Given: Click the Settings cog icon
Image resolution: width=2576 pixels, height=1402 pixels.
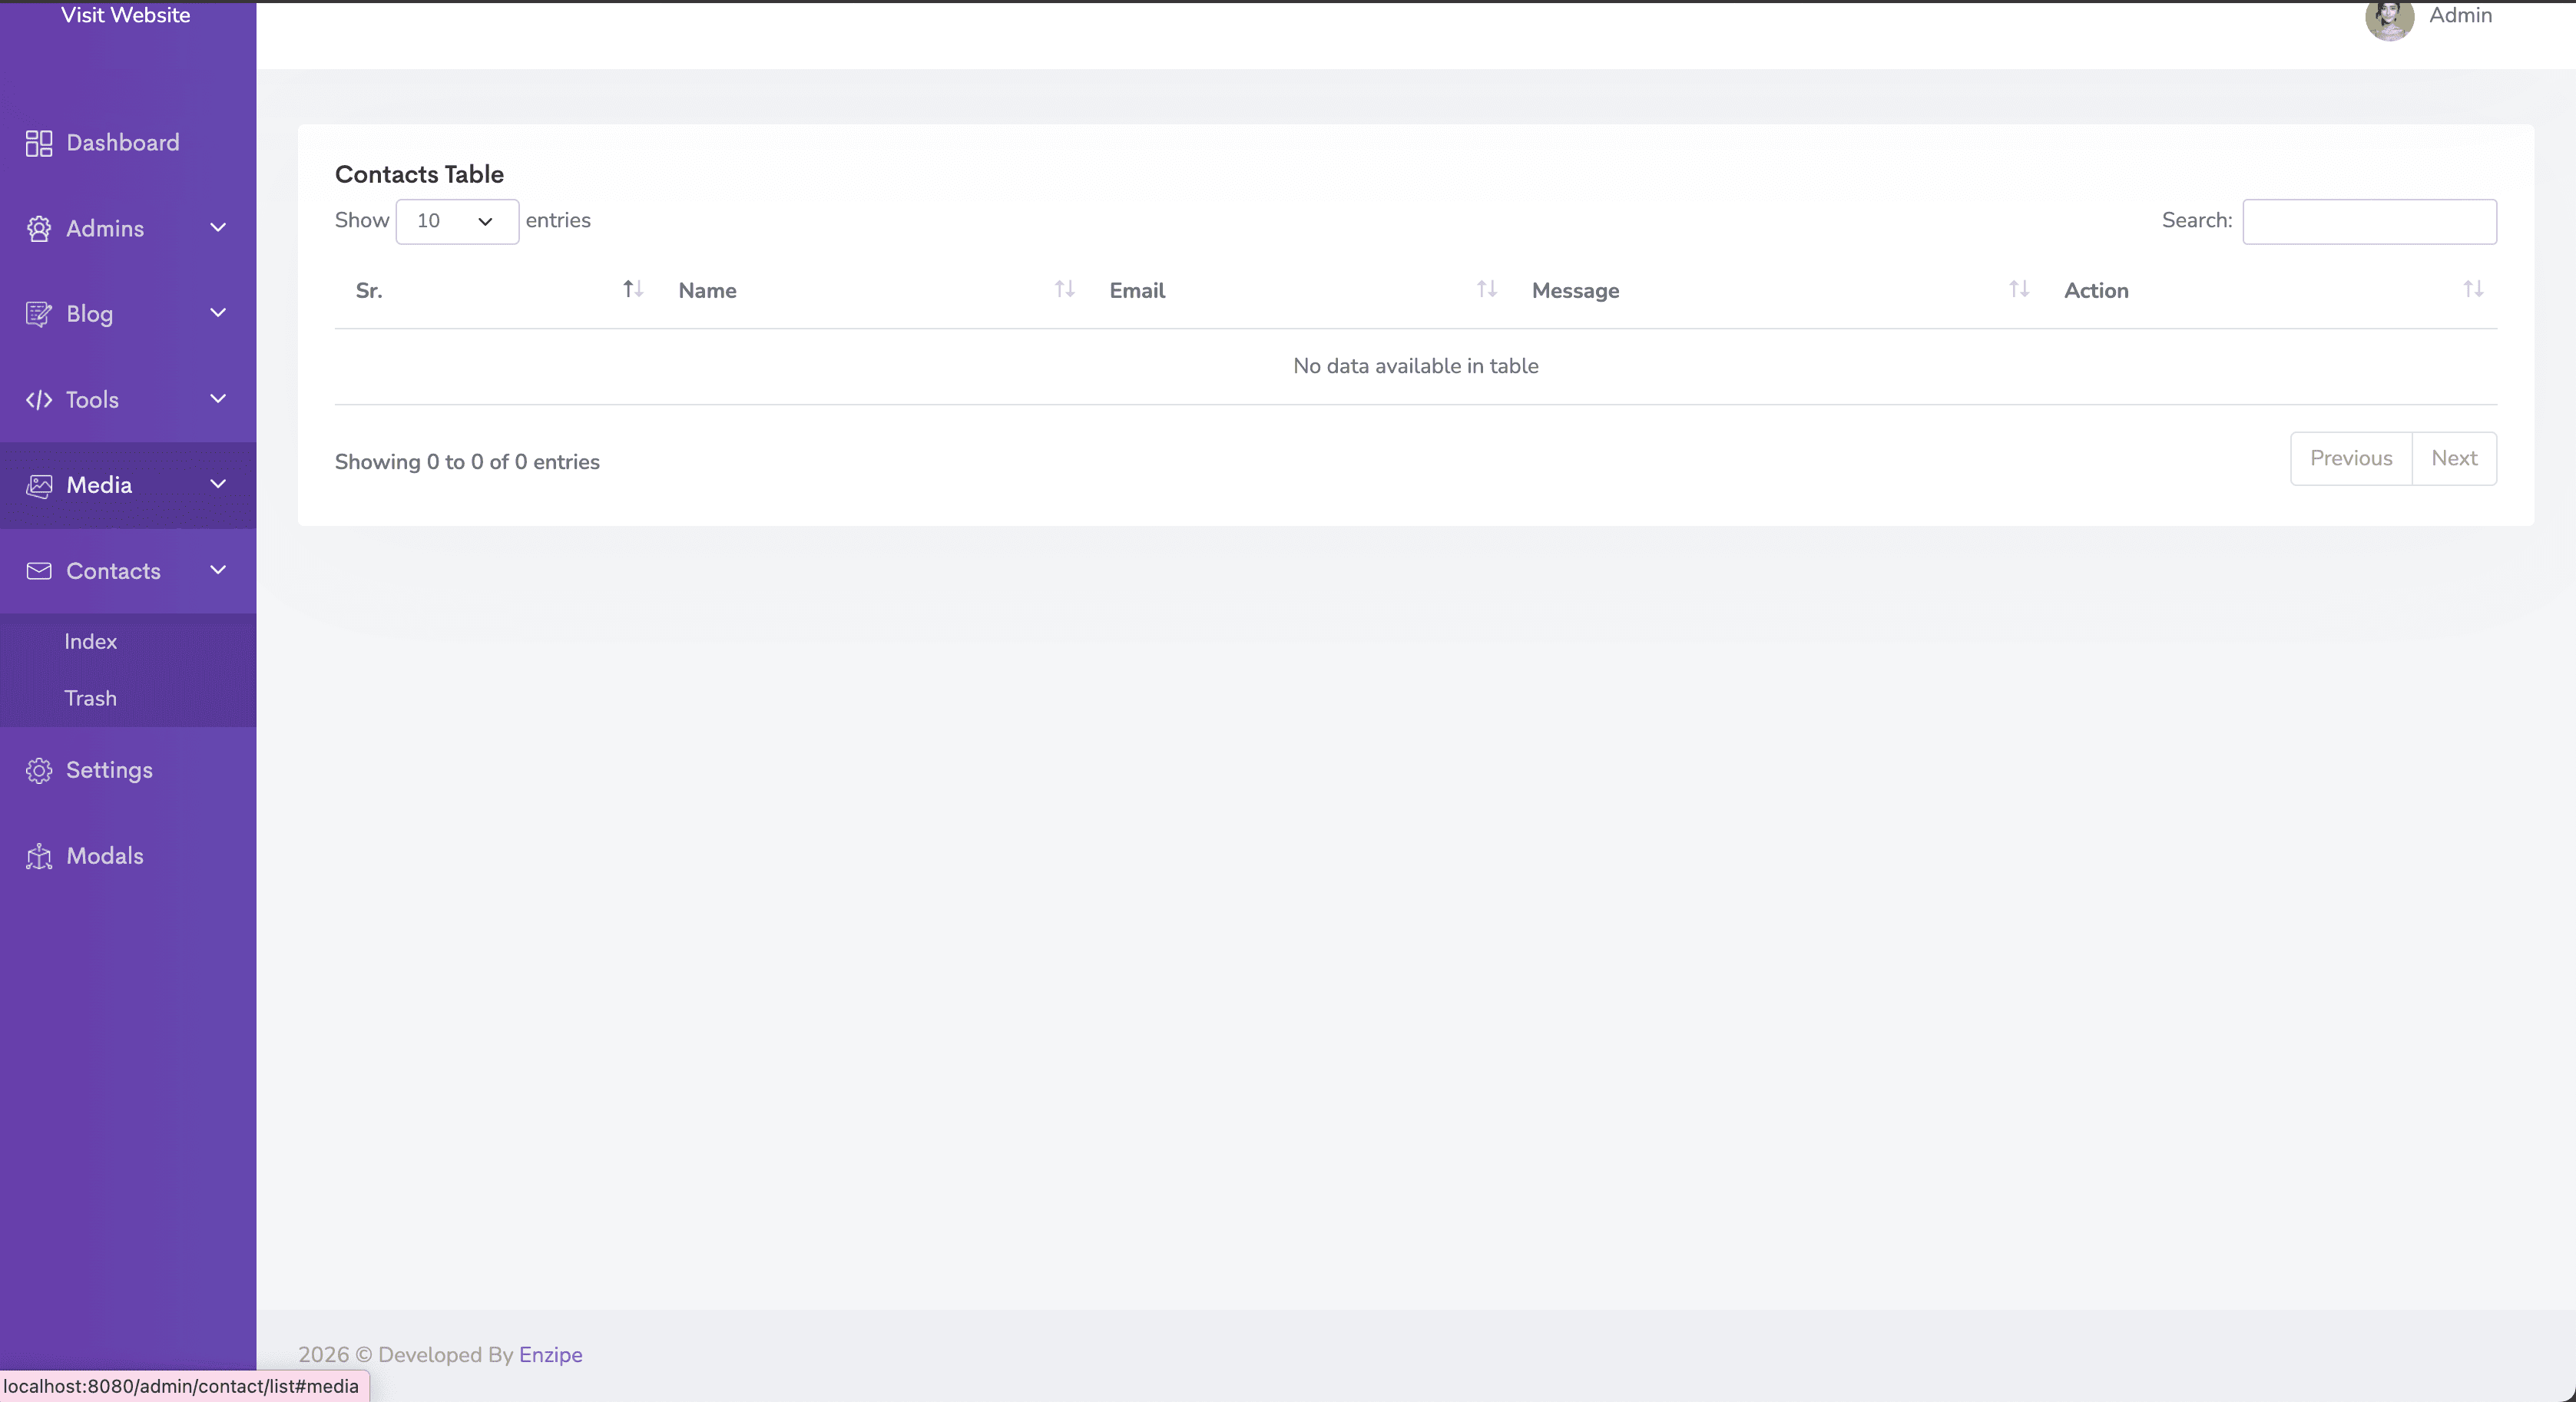Looking at the screenshot, I should [x=39, y=771].
